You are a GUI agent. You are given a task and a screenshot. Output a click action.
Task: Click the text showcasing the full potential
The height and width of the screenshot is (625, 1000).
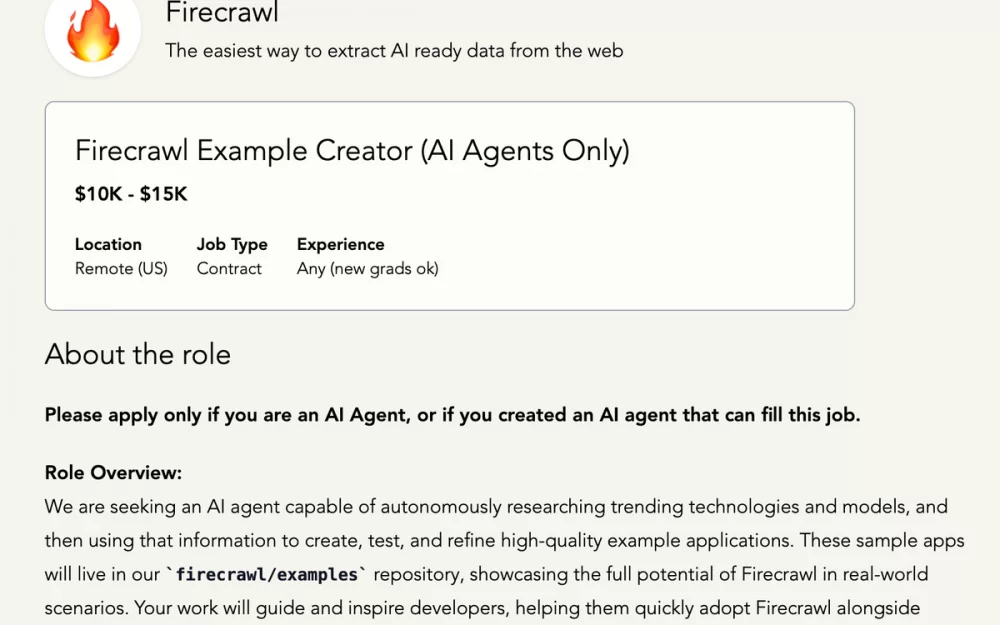591,574
